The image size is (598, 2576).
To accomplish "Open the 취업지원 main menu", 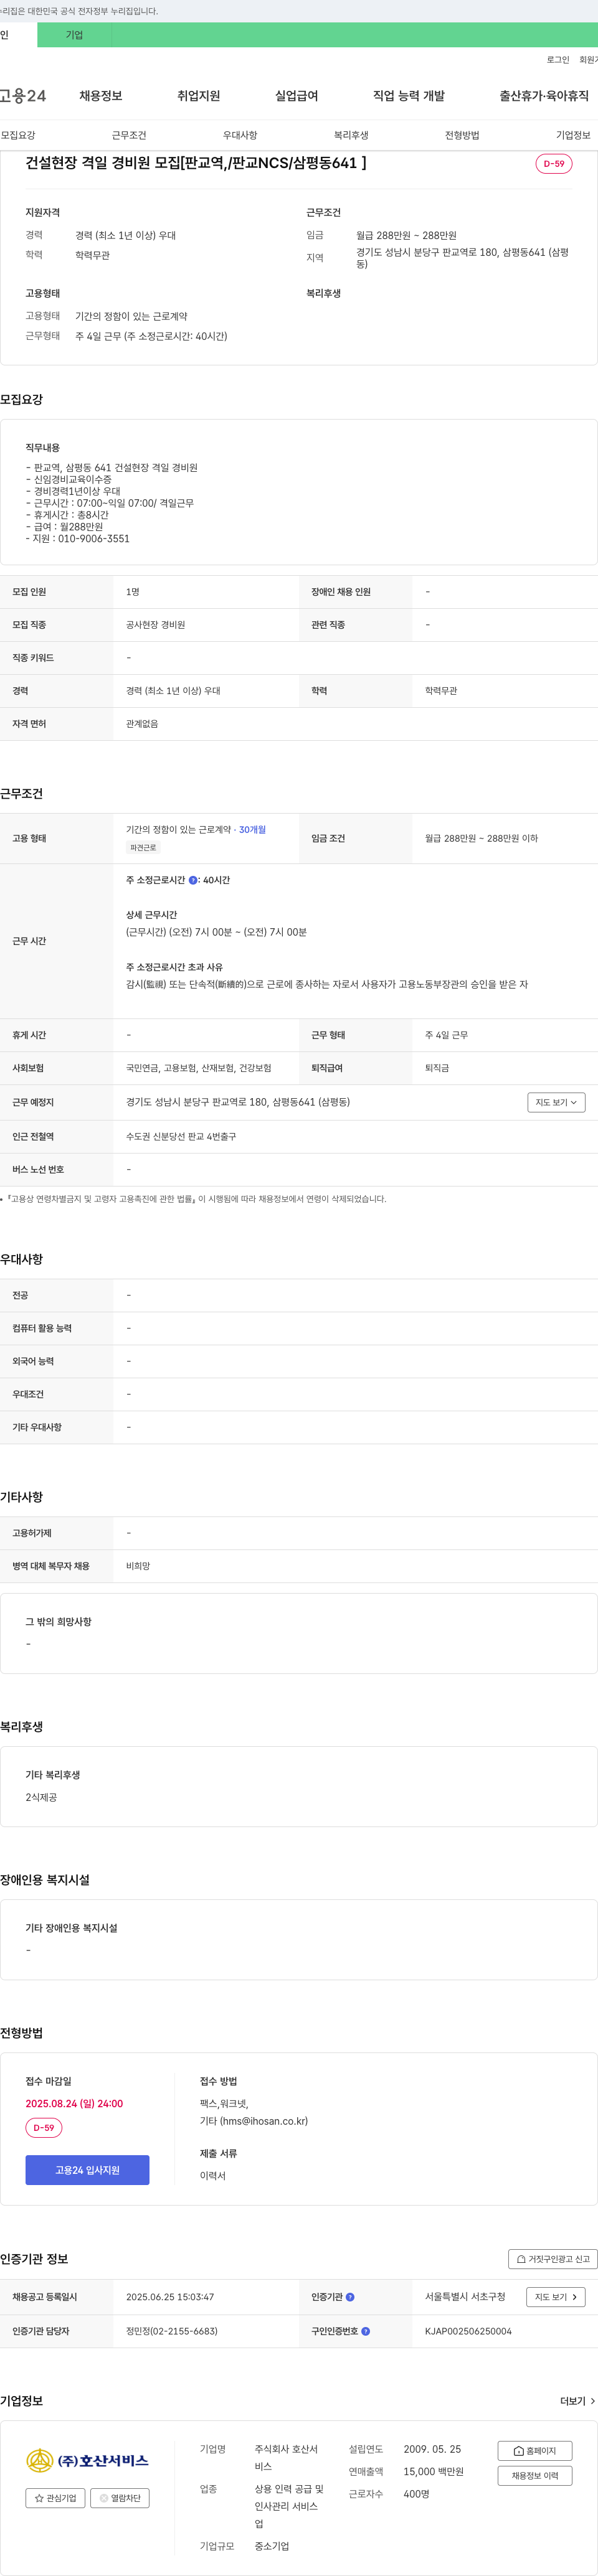I will pyautogui.click(x=198, y=96).
